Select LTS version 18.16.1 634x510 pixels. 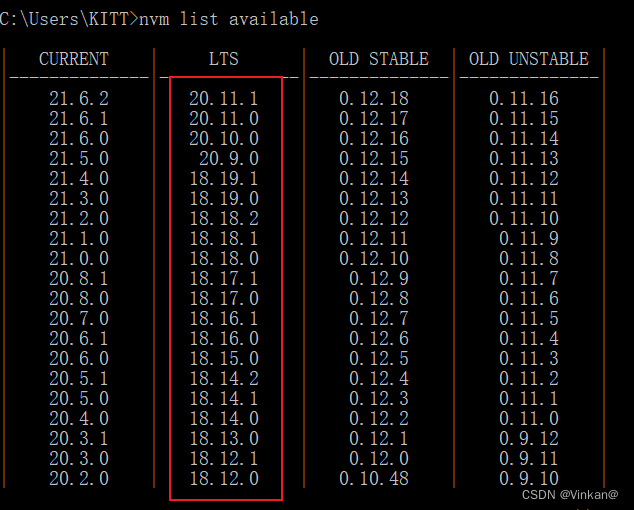coord(224,319)
